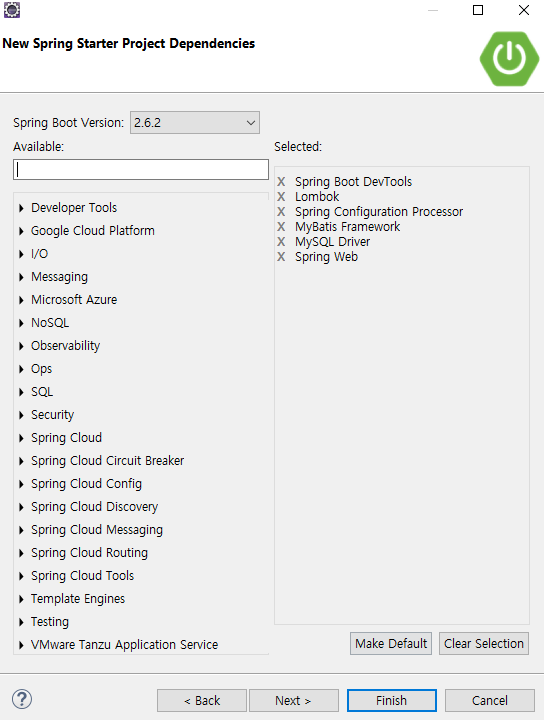Remove Spring Configuration Processor via its X icon

pos(281,212)
